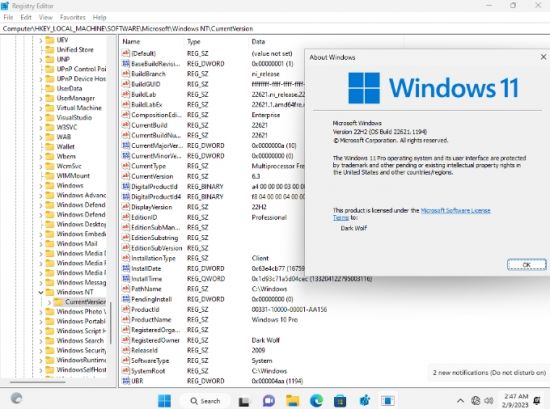Image resolution: width=550 pixels, height=409 pixels.
Task: Open Microsoft Software License link
Action: pos(455,210)
